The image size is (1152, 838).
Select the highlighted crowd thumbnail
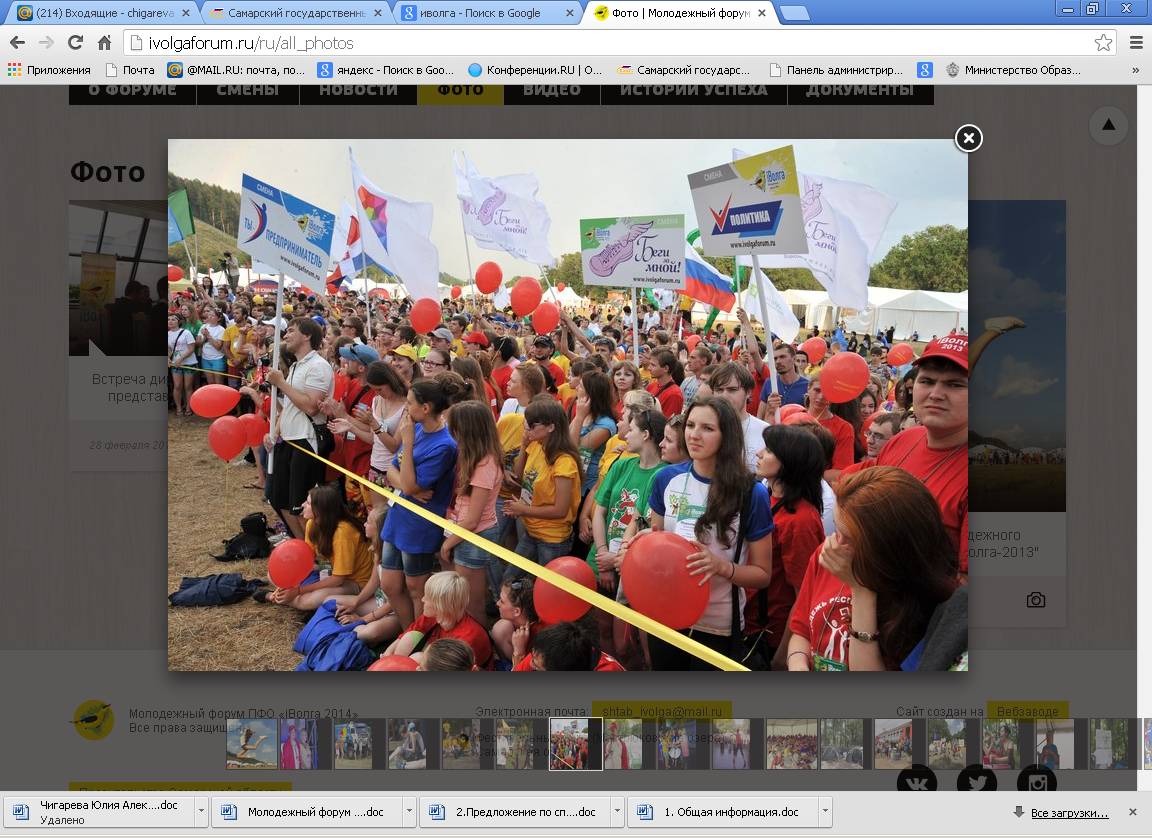click(x=576, y=743)
